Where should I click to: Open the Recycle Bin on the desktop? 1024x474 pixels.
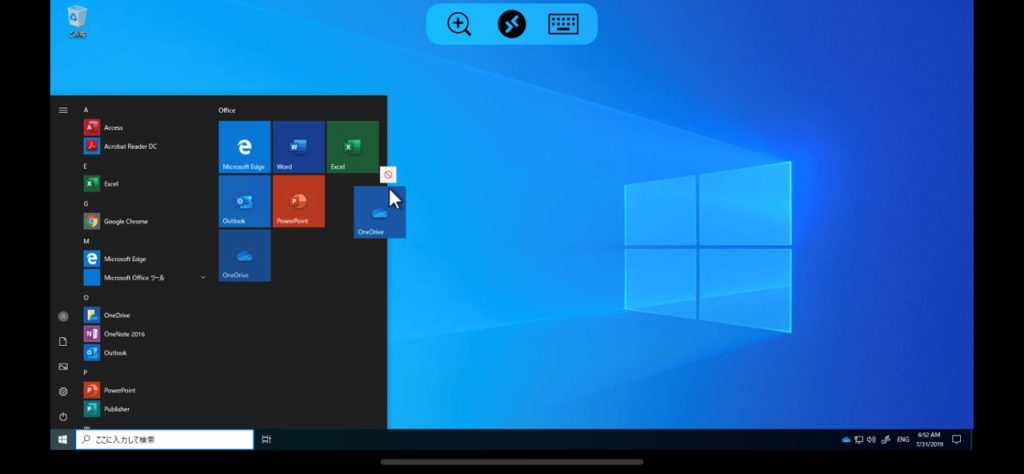click(x=77, y=22)
